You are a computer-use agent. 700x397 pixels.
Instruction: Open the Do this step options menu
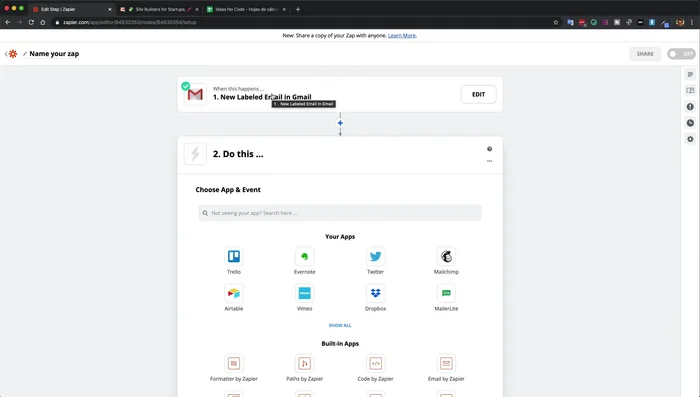(489, 161)
